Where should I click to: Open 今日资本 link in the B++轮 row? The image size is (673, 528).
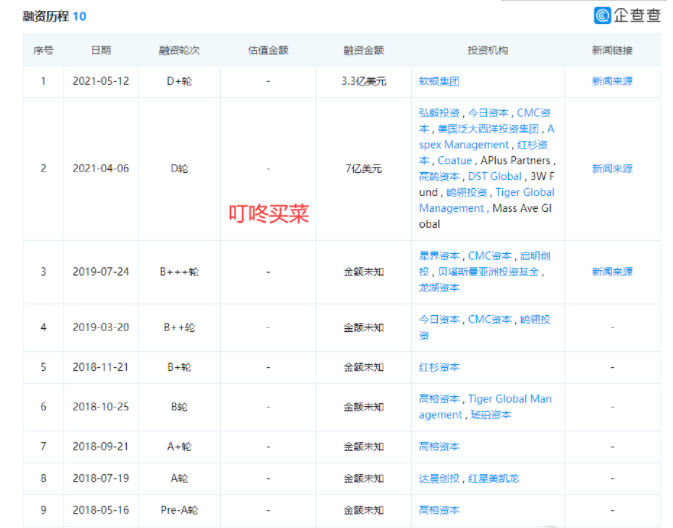pos(439,319)
